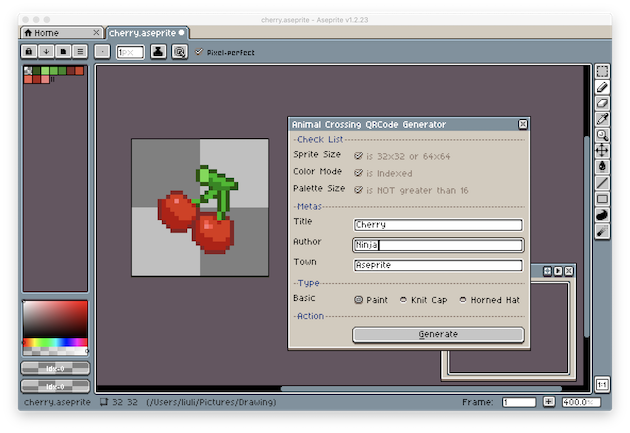Click the Animal Crossing QRCode Generator title

[369, 125]
